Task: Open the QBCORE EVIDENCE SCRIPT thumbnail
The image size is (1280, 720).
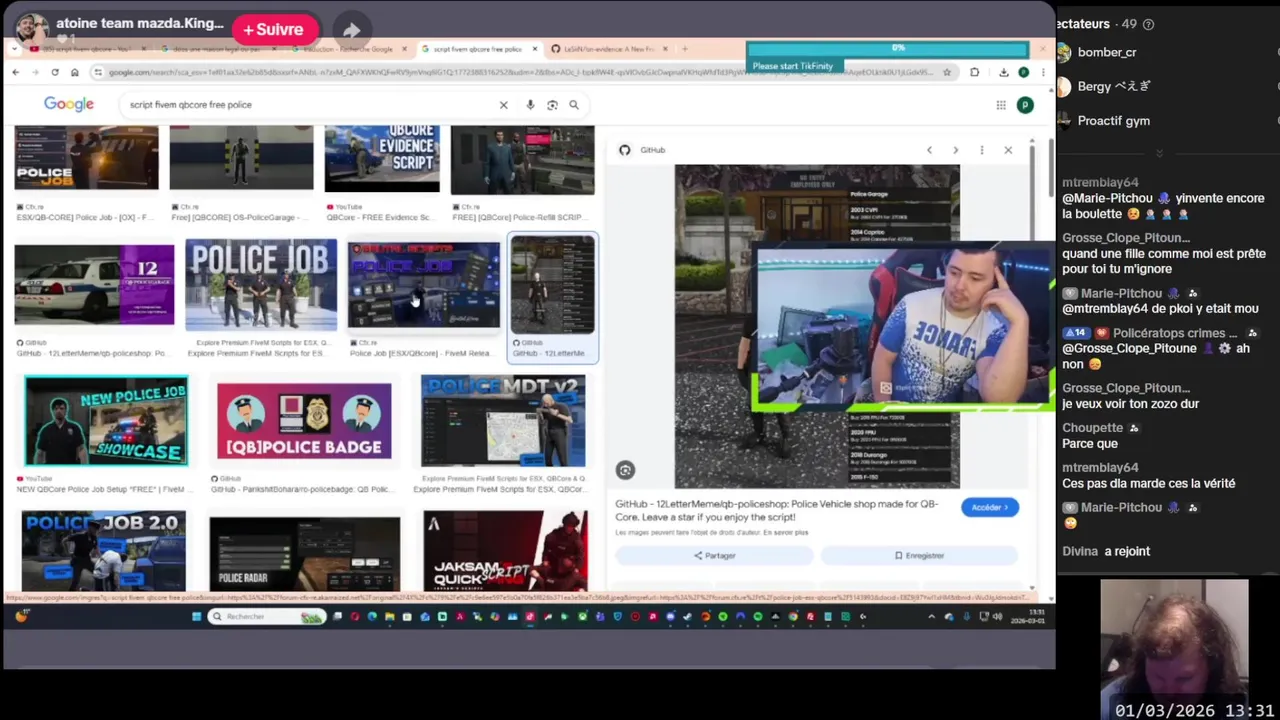Action: coord(382,159)
